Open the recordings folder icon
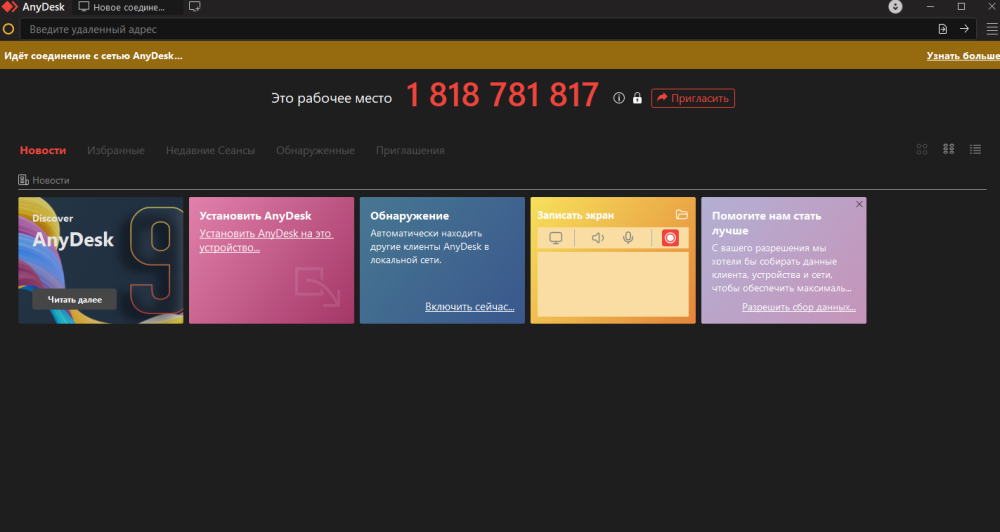This screenshot has width=1000, height=532. click(682, 215)
